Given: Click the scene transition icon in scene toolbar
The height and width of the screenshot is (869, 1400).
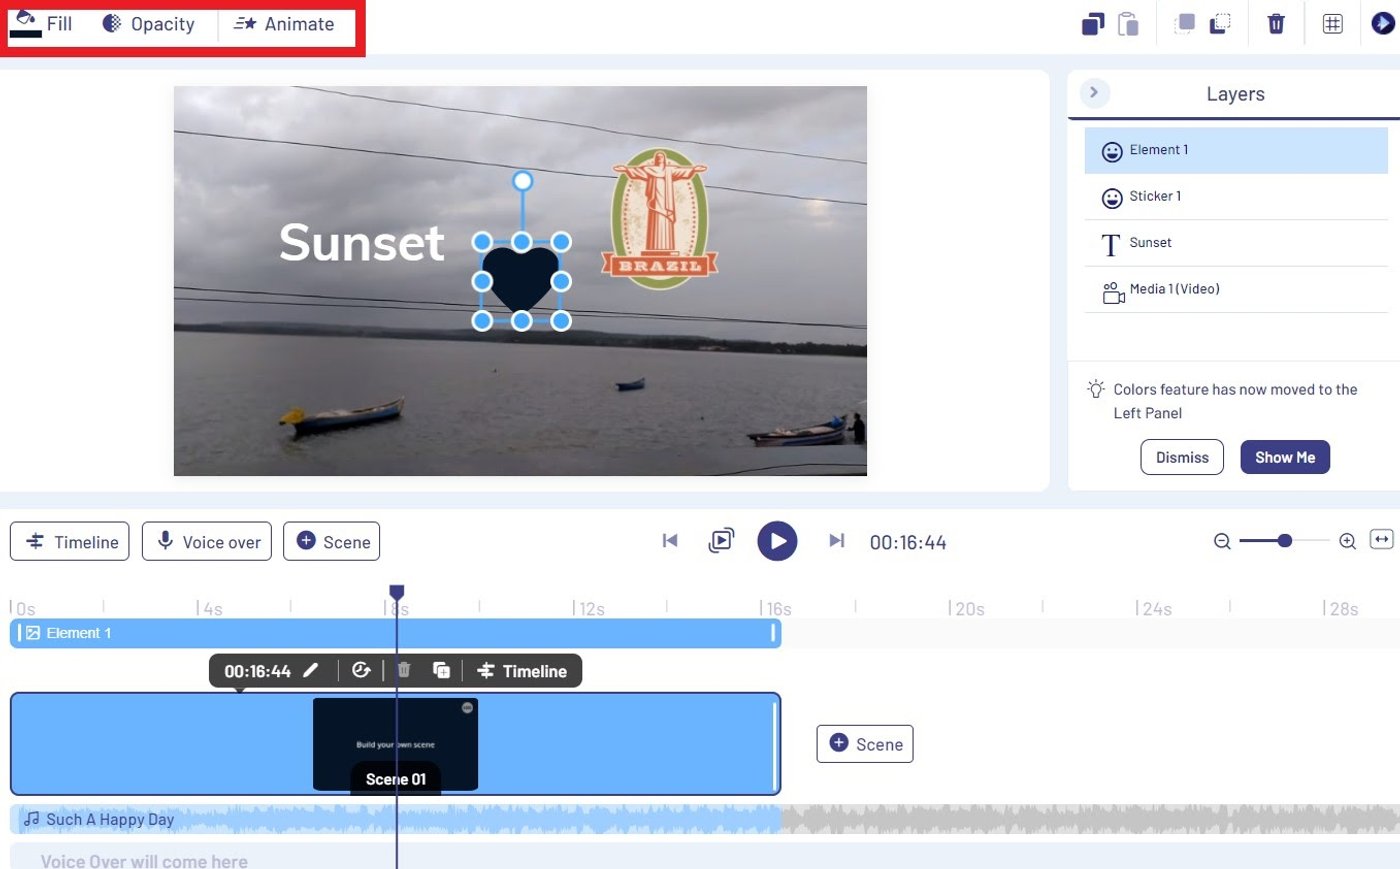Looking at the screenshot, I should pyautogui.click(x=362, y=670).
